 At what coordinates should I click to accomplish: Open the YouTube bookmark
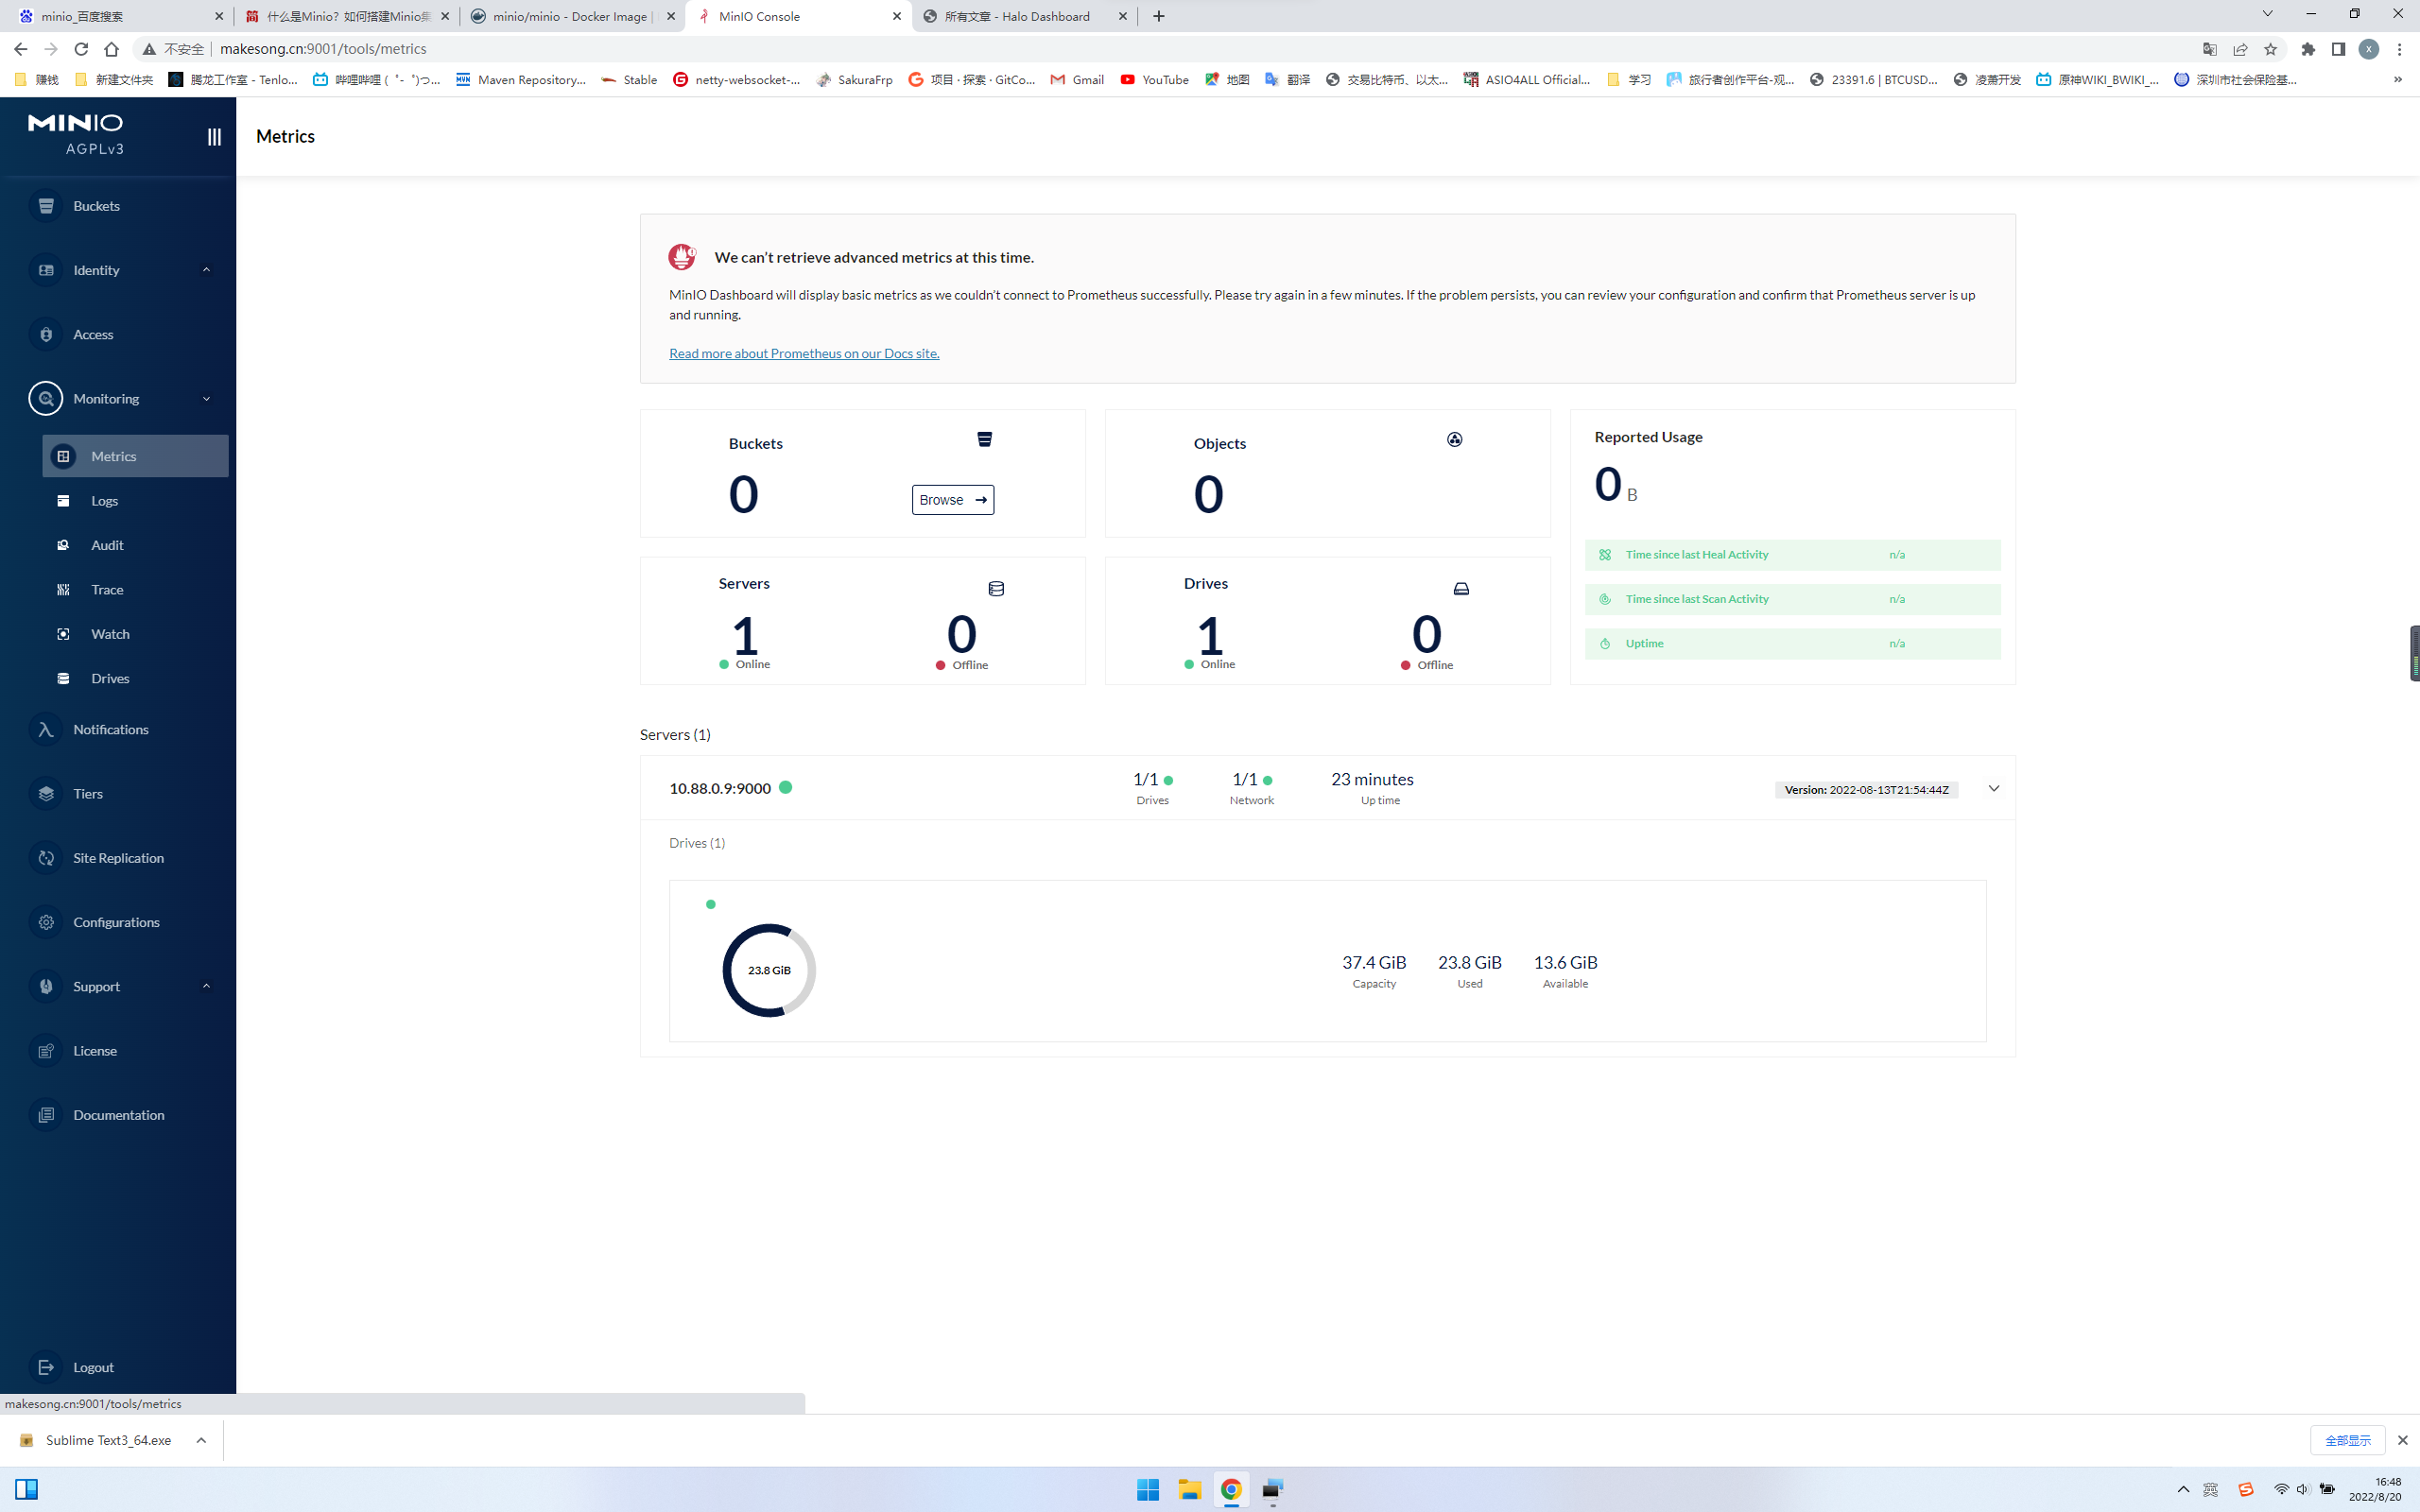pos(1154,80)
